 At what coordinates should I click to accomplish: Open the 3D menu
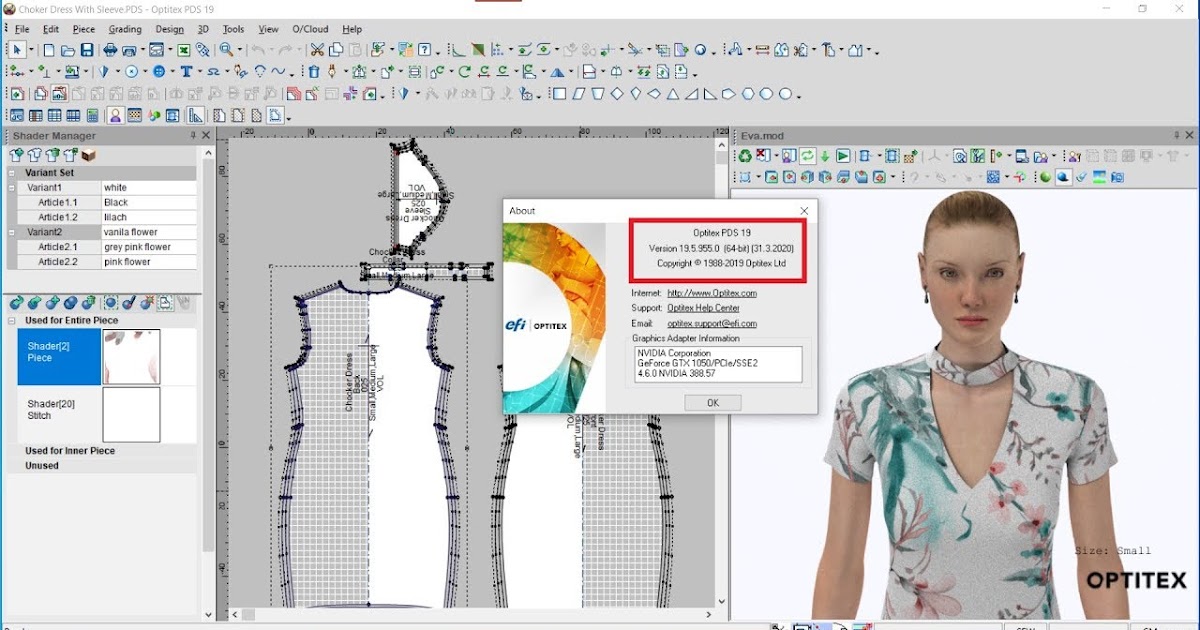click(205, 29)
